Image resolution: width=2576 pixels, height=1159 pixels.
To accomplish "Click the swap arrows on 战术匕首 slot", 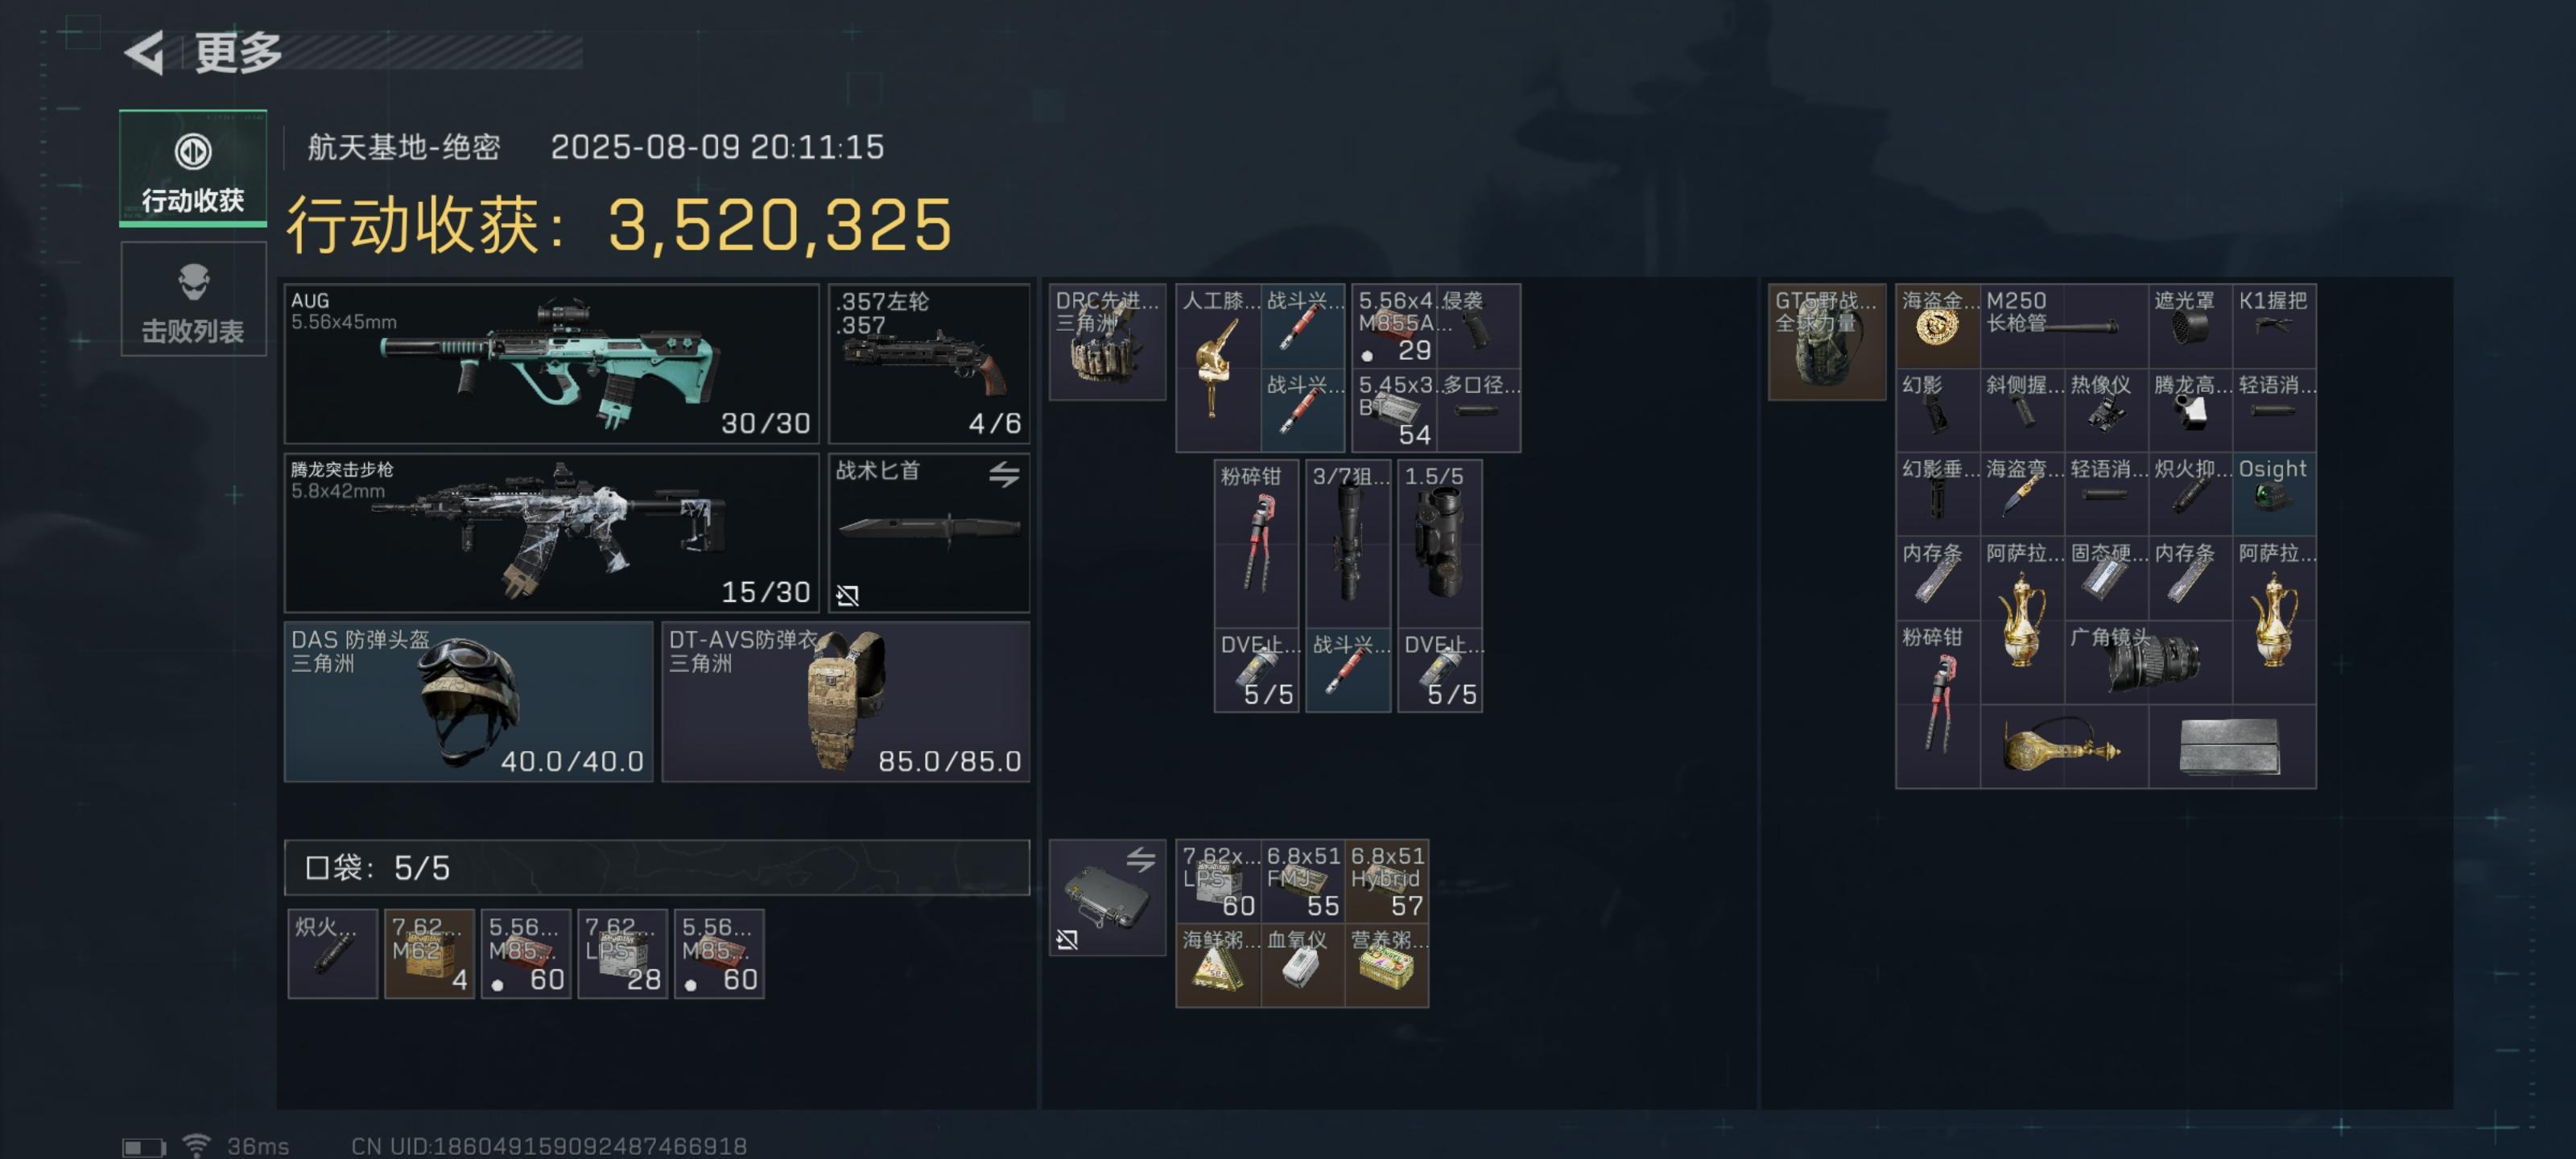I will point(1004,474).
